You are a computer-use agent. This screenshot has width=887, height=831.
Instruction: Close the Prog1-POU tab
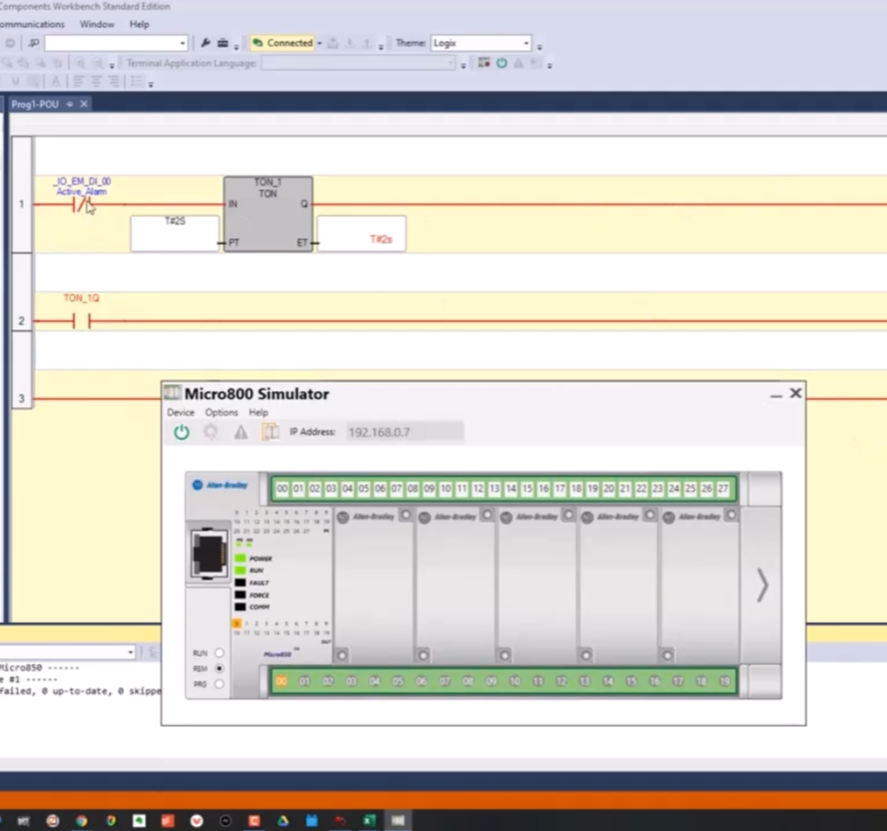tap(84, 104)
